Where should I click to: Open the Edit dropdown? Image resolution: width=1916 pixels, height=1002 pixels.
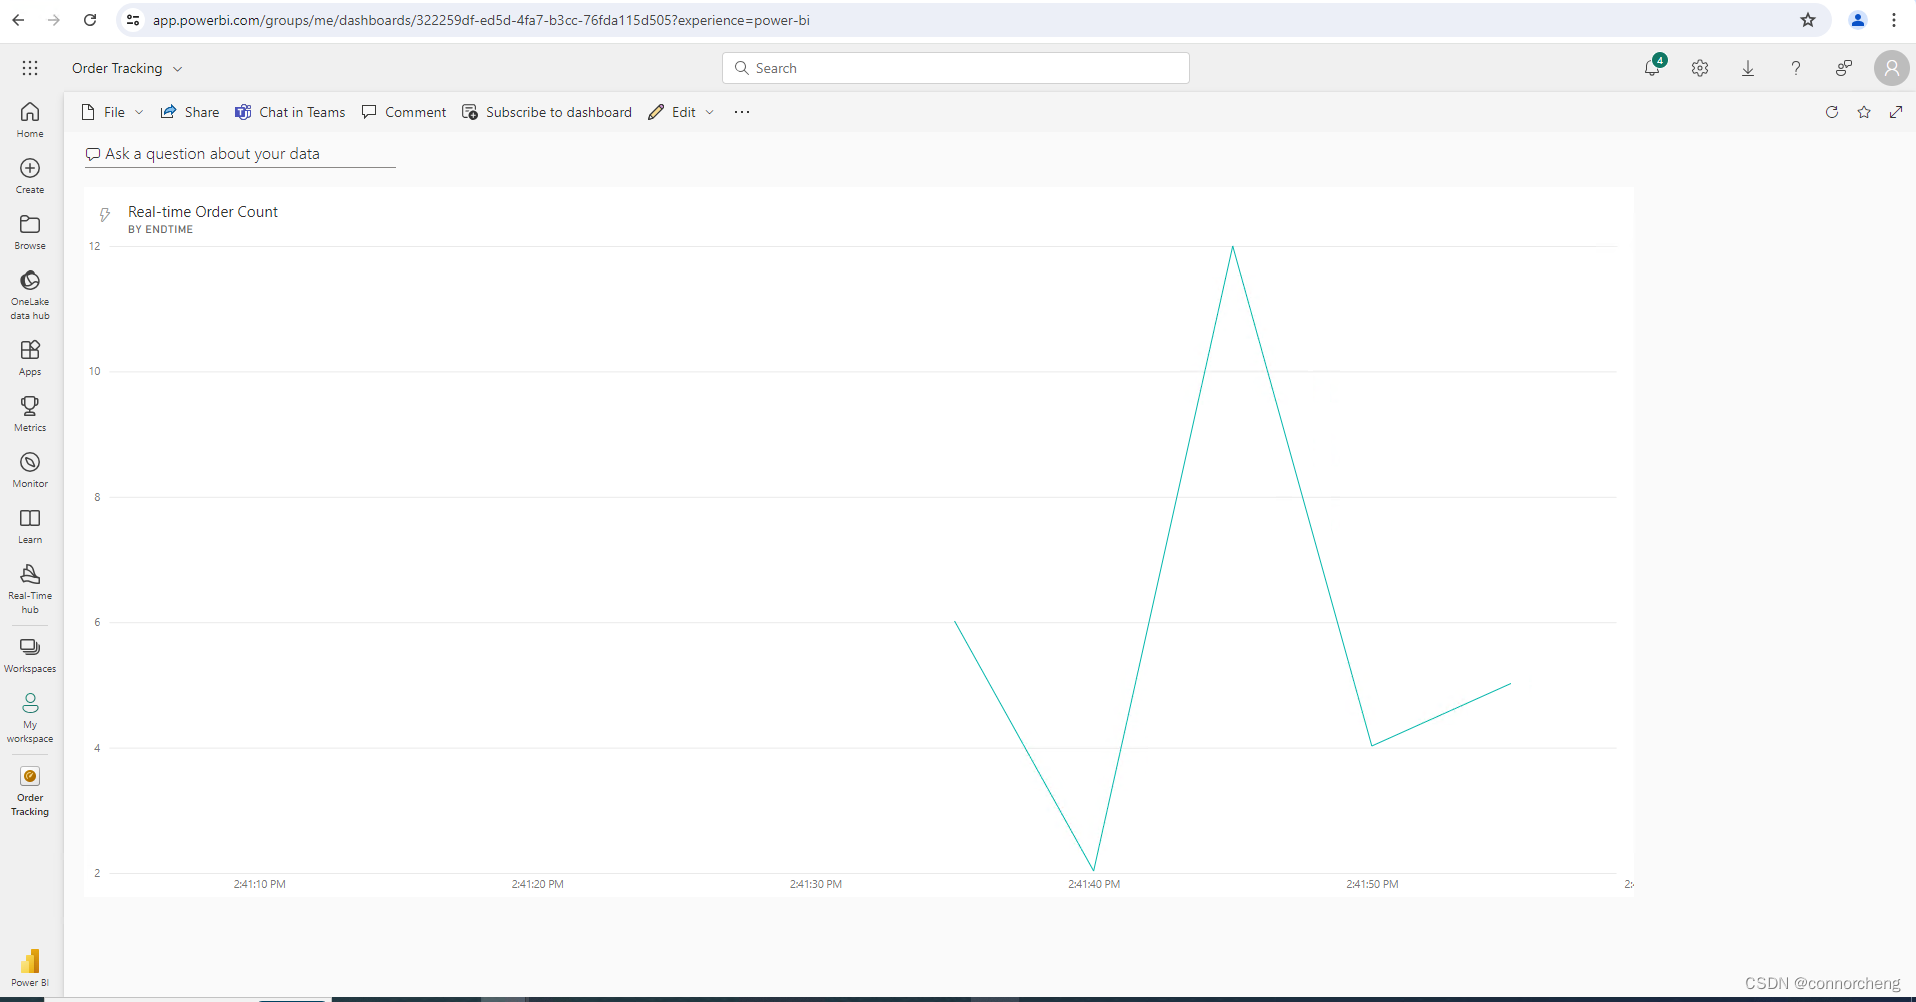pos(681,112)
